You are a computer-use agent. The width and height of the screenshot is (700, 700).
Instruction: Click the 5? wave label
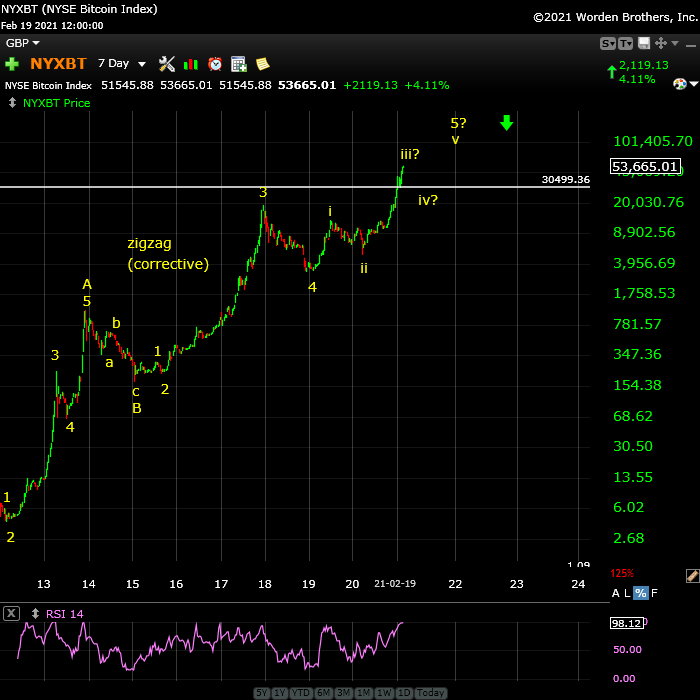coord(458,122)
